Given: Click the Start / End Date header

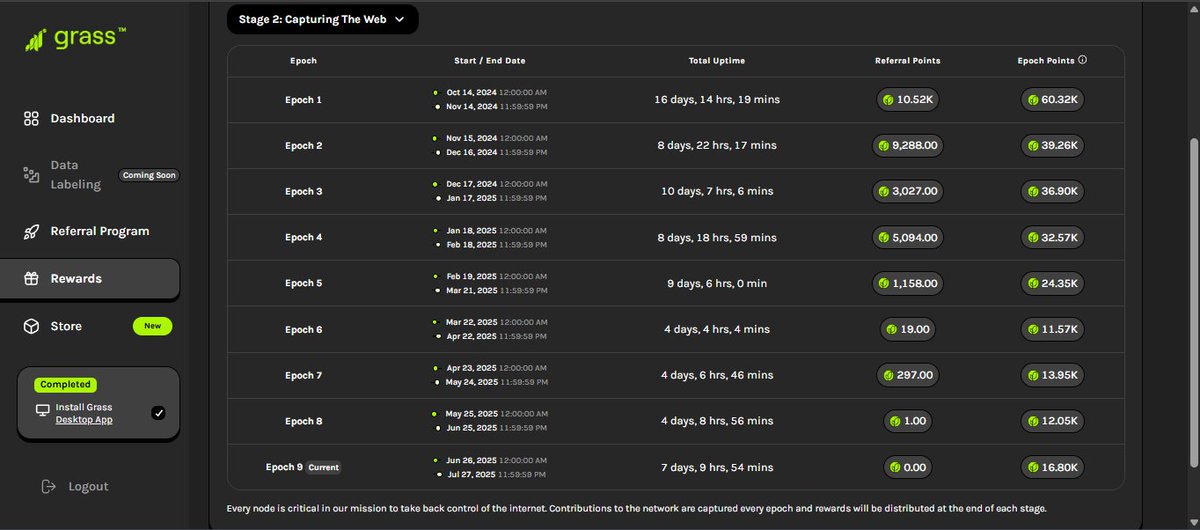Looking at the screenshot, I should coord(491,60).
